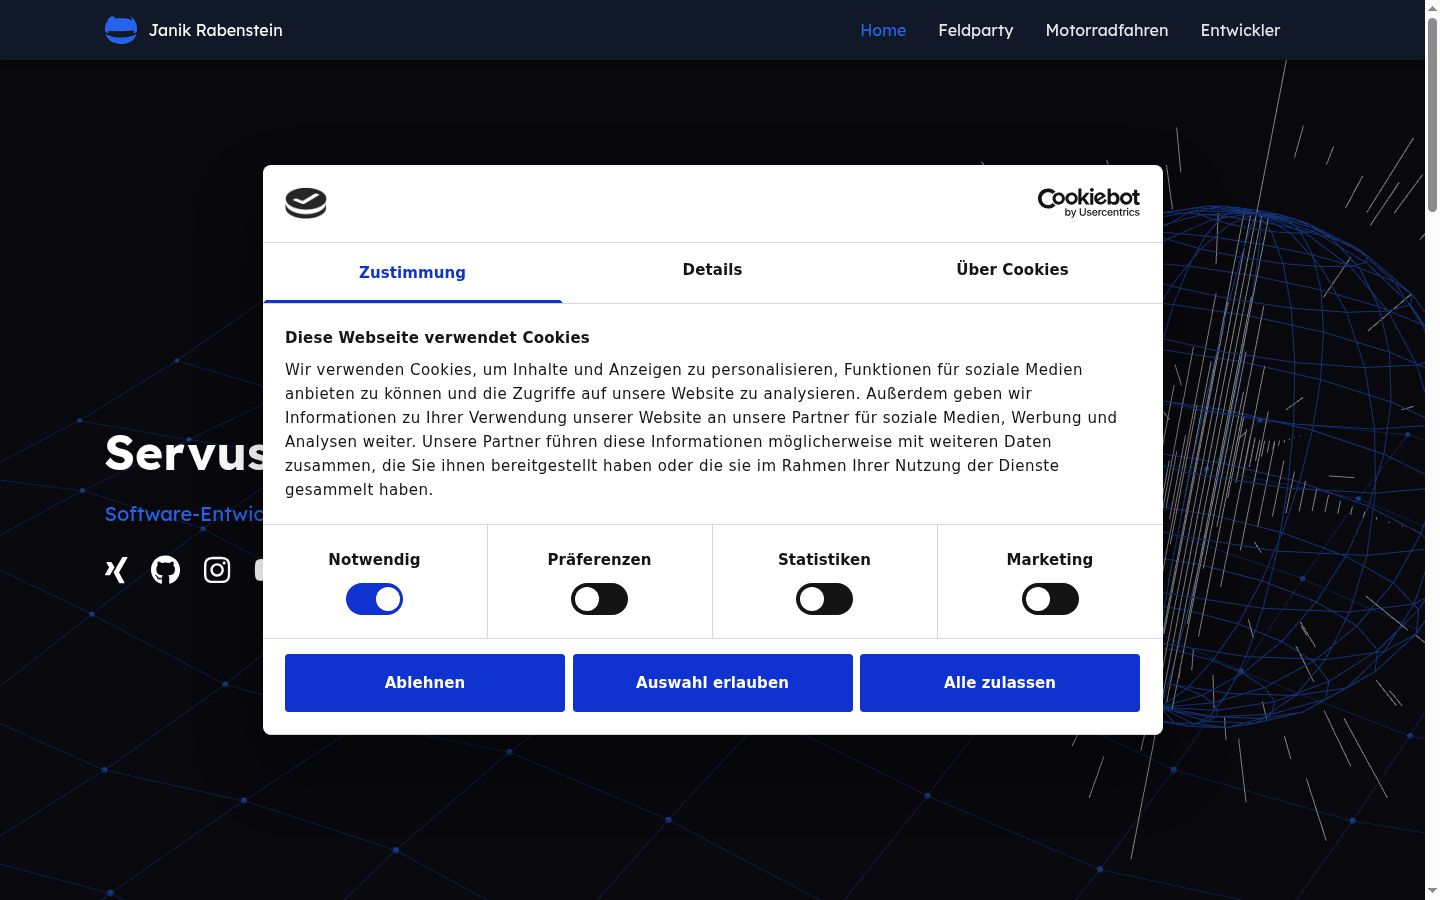Image resolution: width=1440 pixels, height=900 pixels.
Task: Click the blue site logo next to Janik Rabenstein
Action: pyautogui.click(x=121, y=30)
